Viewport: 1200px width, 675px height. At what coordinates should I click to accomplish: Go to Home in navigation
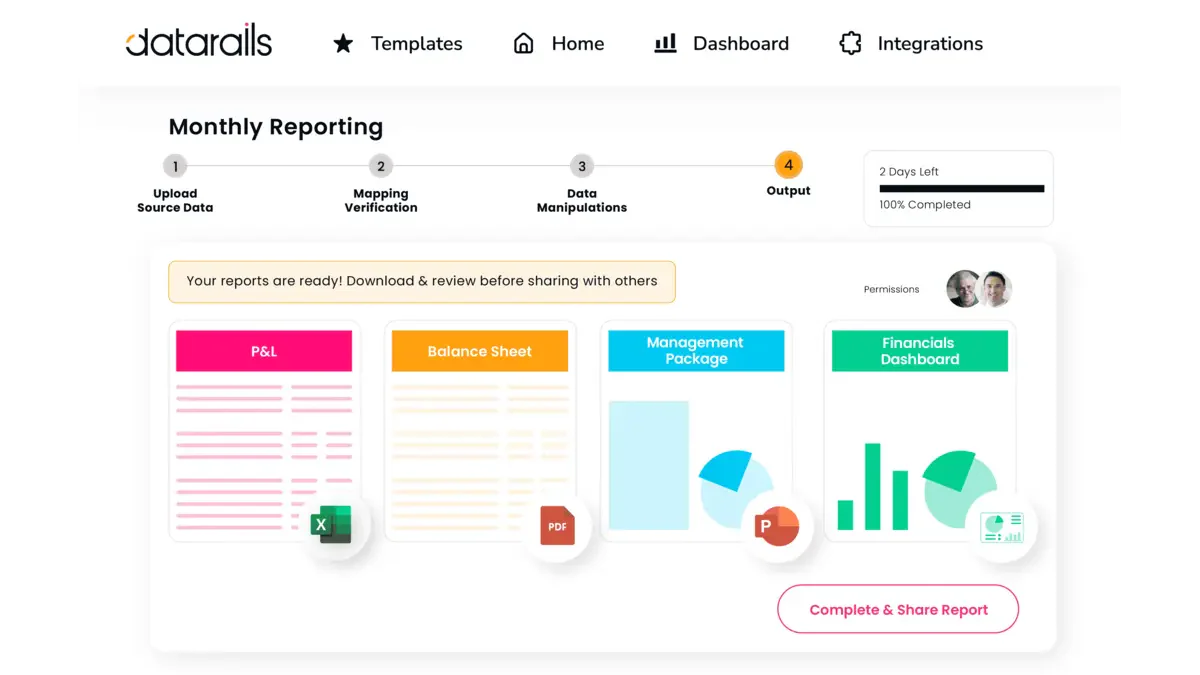(577, 44)
